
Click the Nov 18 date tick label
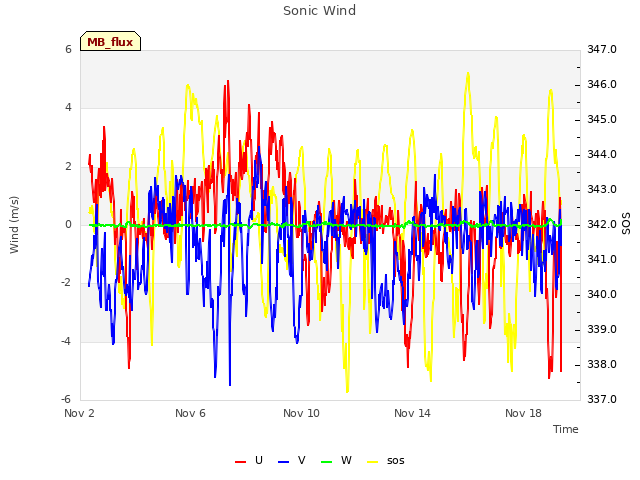coord(523,413)
